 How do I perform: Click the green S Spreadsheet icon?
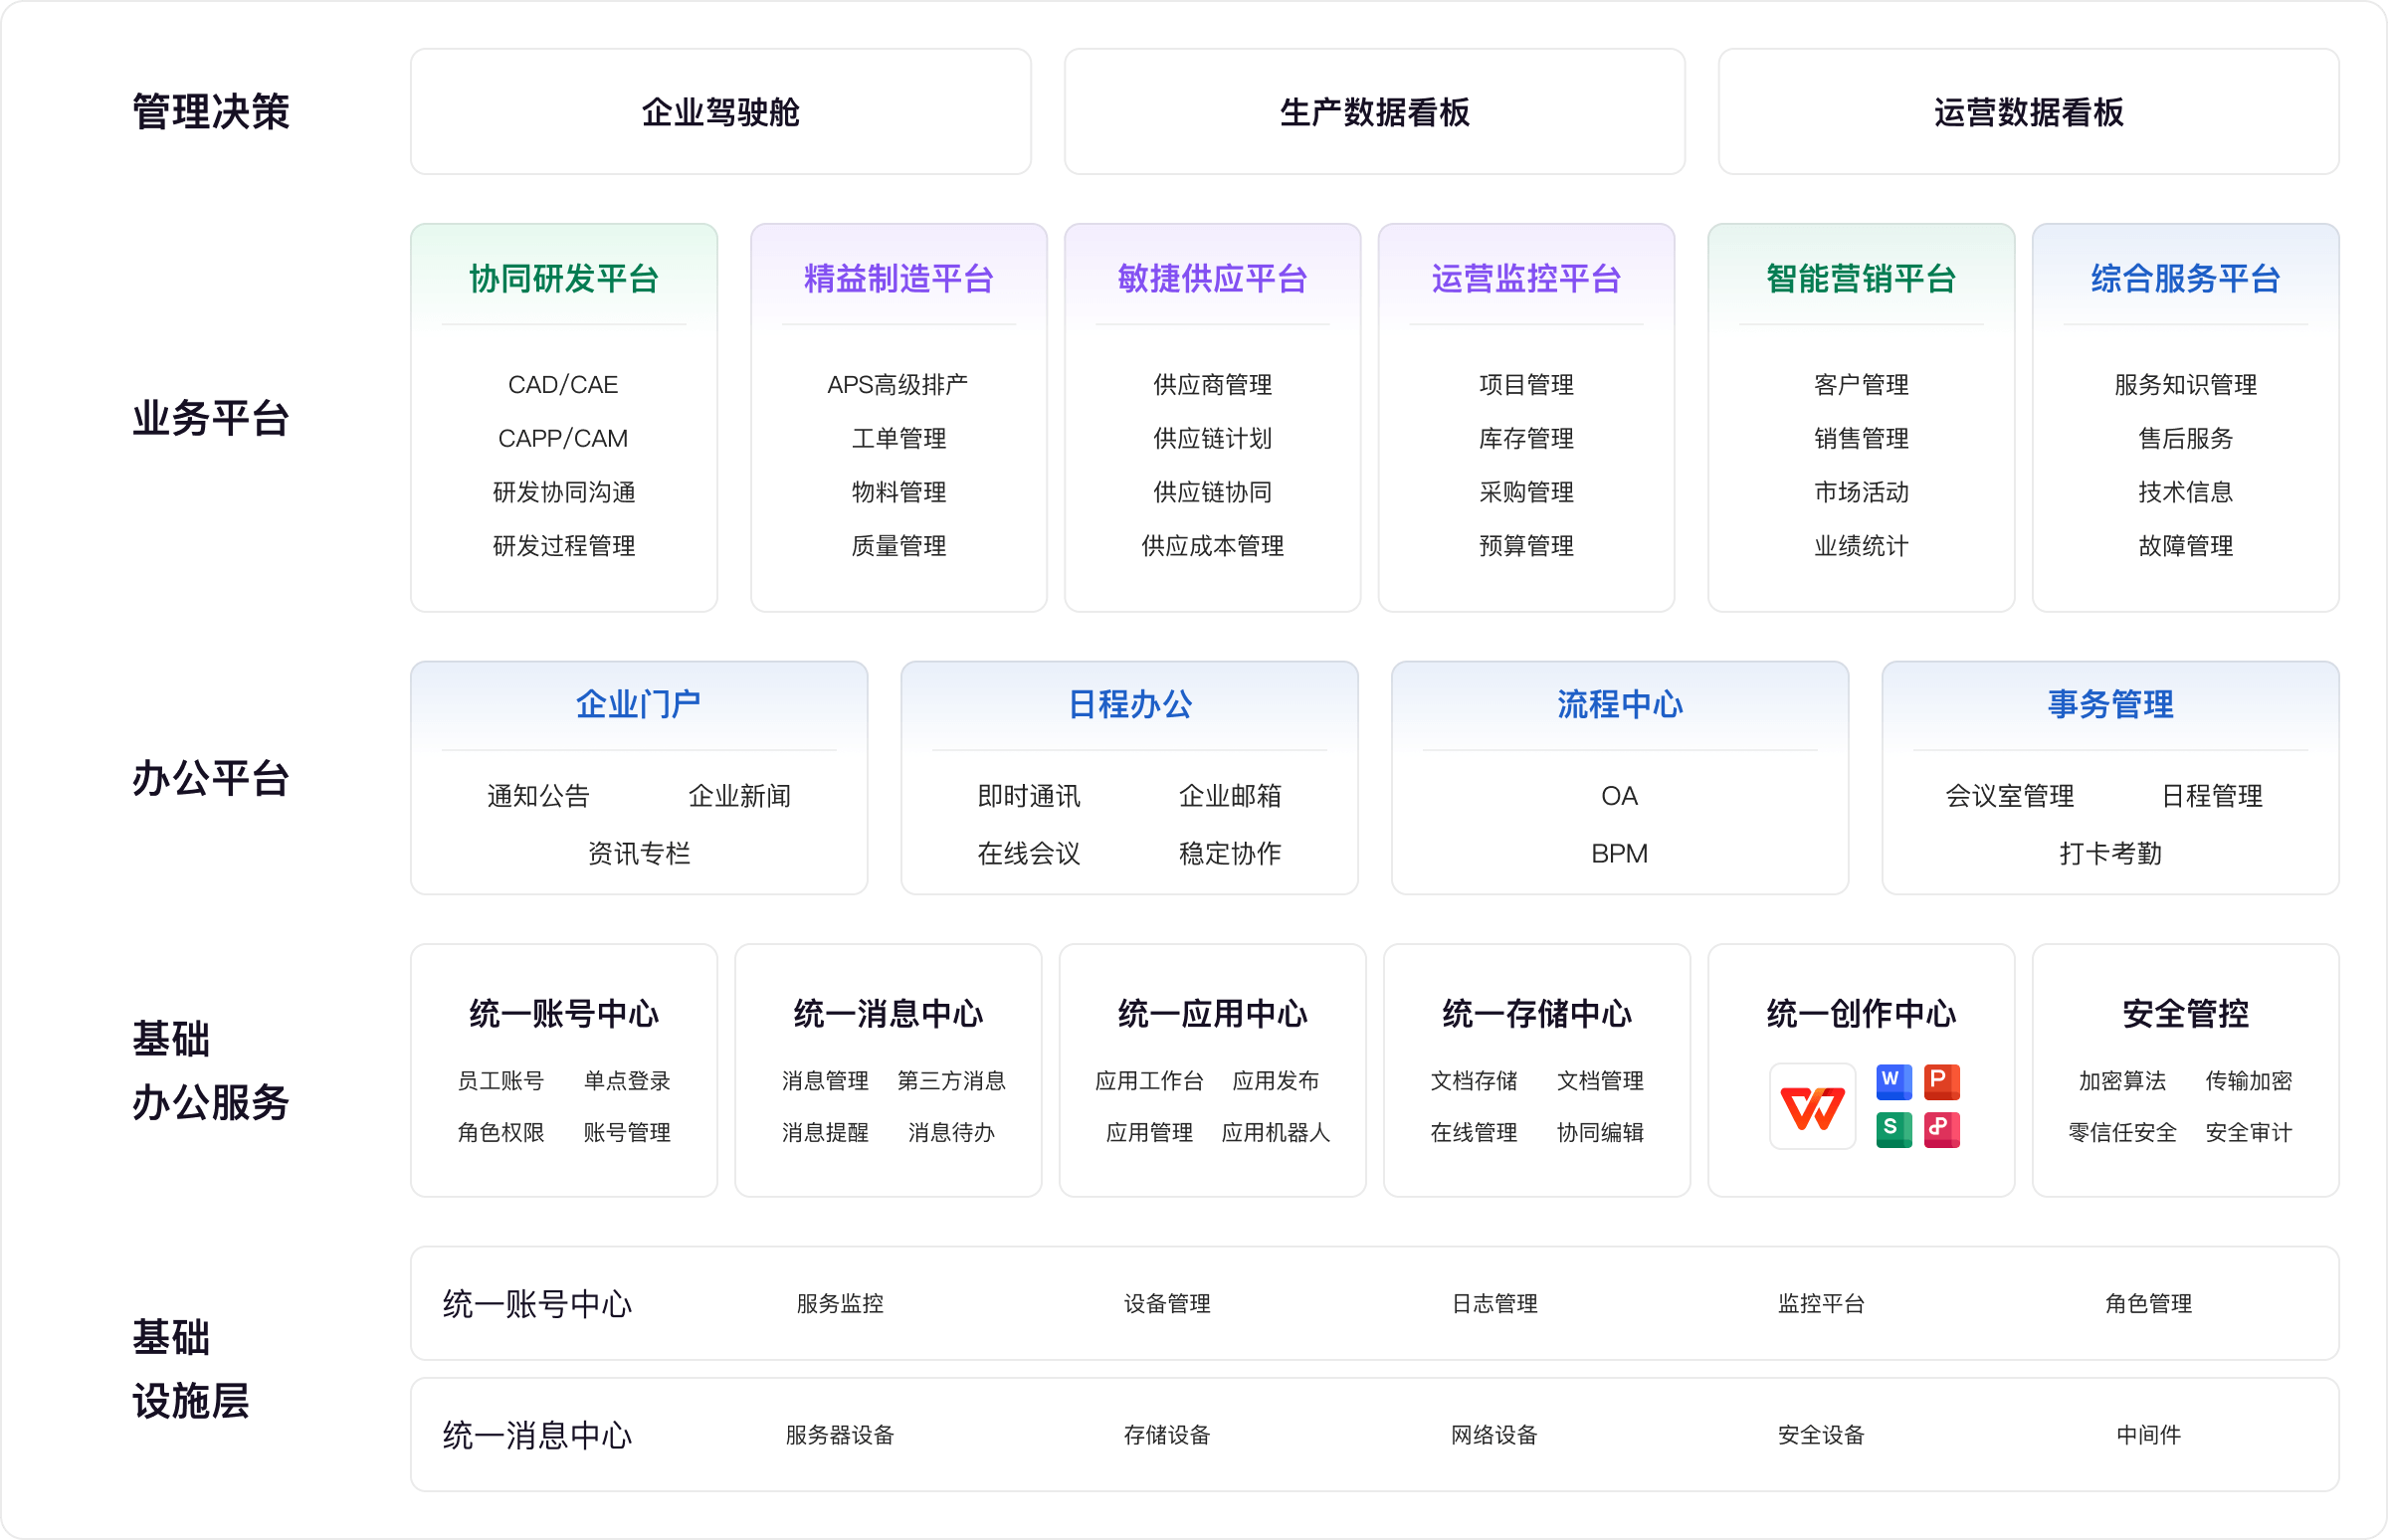[1893, 1129]
